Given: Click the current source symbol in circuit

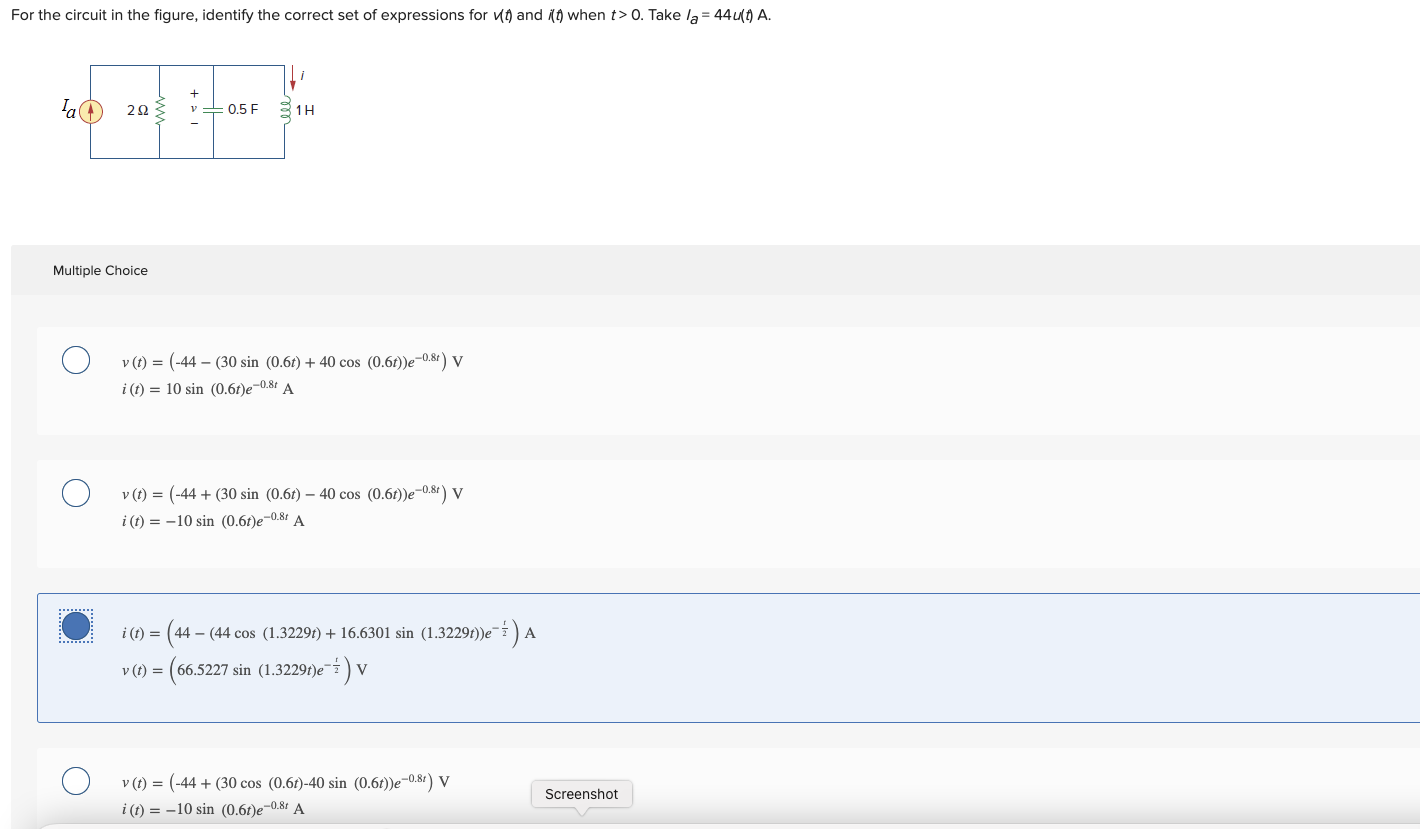Looking at the screenshot, I should pyautogui.click(x=91, y=111).
